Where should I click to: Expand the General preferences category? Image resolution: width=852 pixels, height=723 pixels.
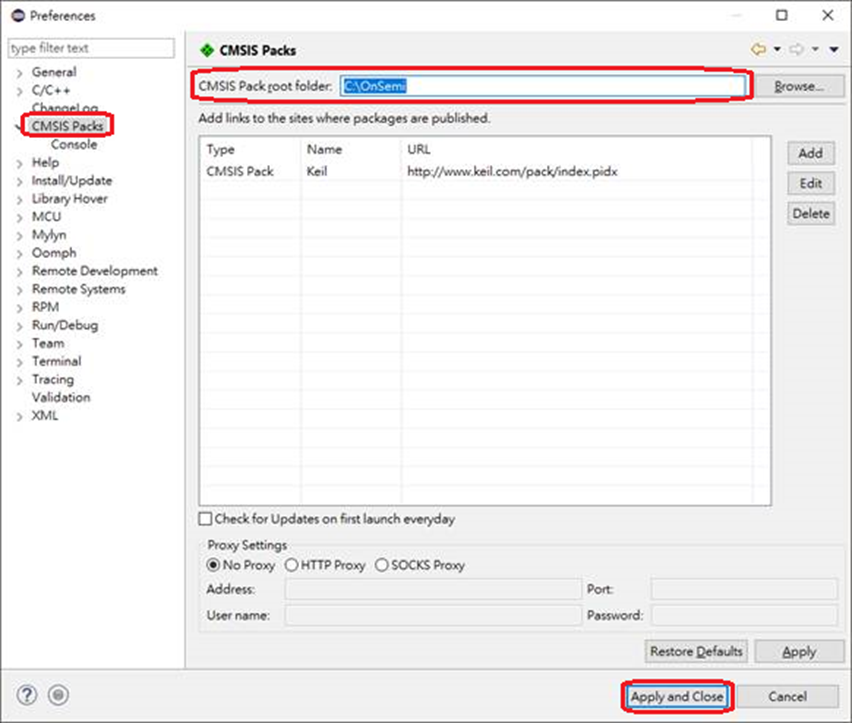click(19, 73)
